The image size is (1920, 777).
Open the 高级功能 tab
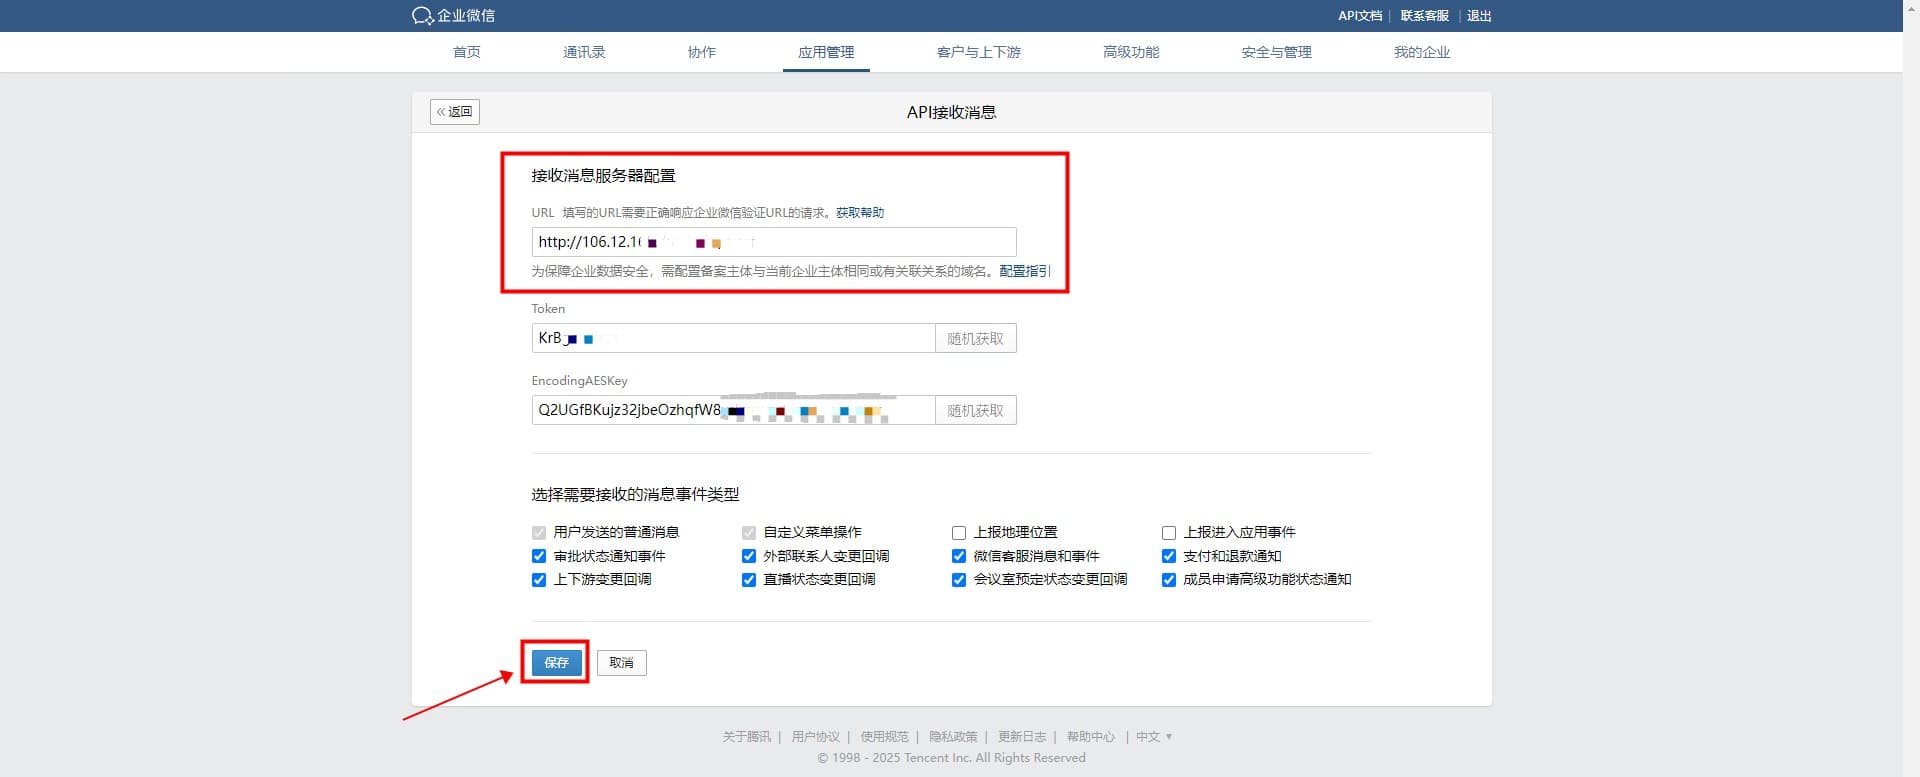[1131, 52]
